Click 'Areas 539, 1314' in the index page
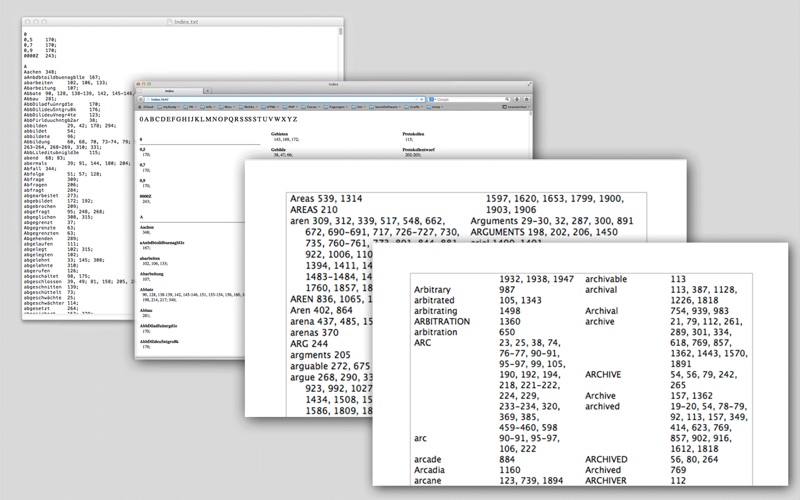The width and height of the screenshot is (800, 500). click(326, 198)
